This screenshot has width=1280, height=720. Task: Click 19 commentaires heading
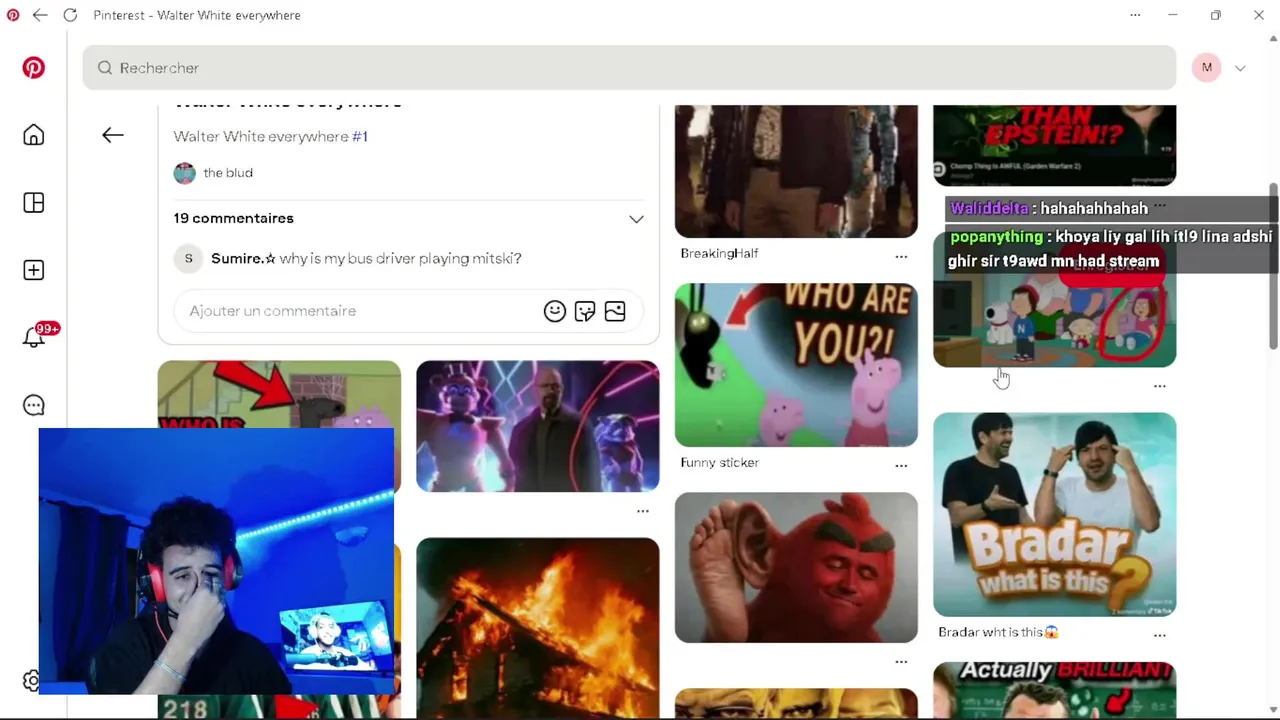coord(233,218)
